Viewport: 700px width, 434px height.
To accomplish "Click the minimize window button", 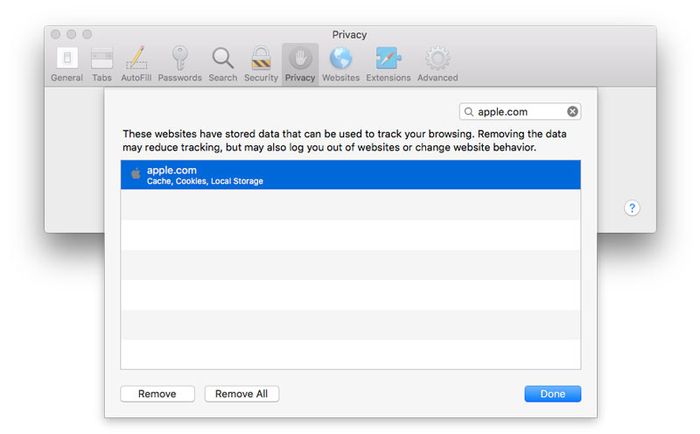I will [71, 34].
